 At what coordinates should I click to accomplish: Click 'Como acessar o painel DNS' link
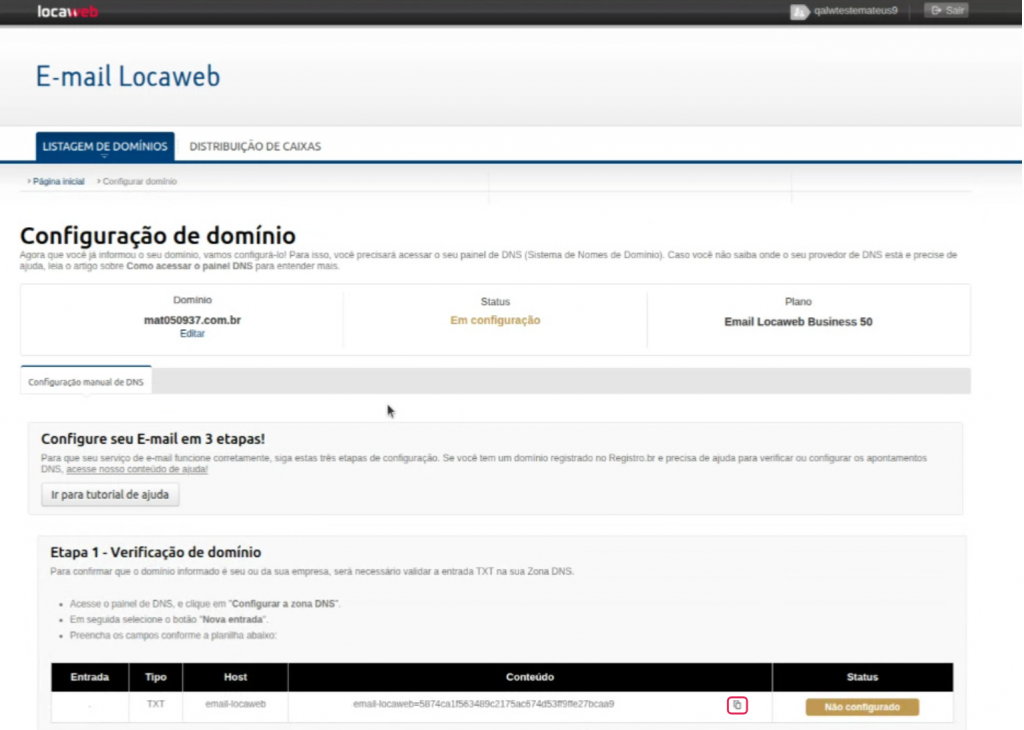[189, 266]
